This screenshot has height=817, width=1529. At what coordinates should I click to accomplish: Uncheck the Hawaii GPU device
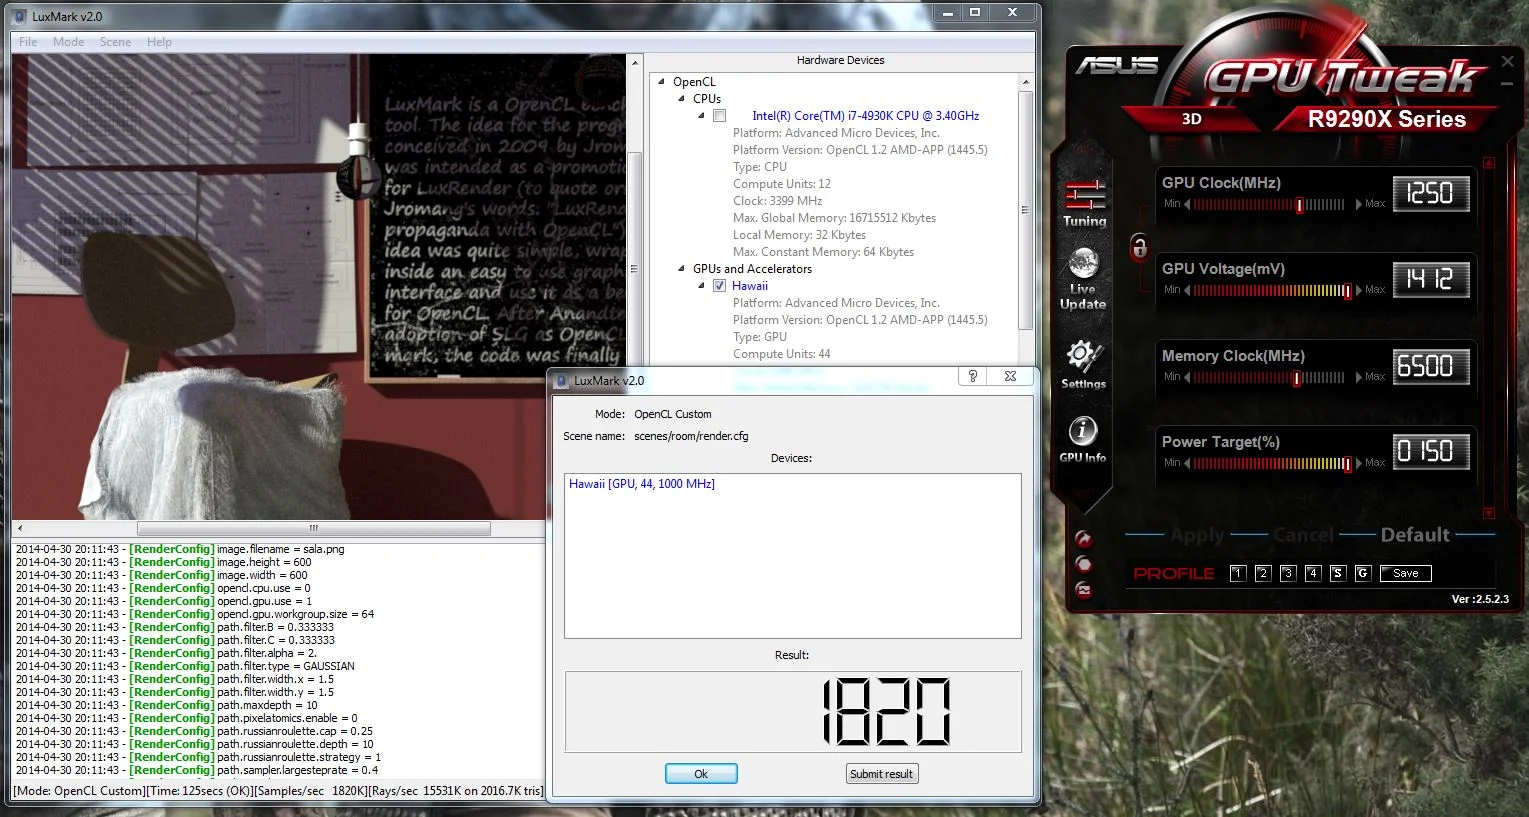tap(719, 286)
